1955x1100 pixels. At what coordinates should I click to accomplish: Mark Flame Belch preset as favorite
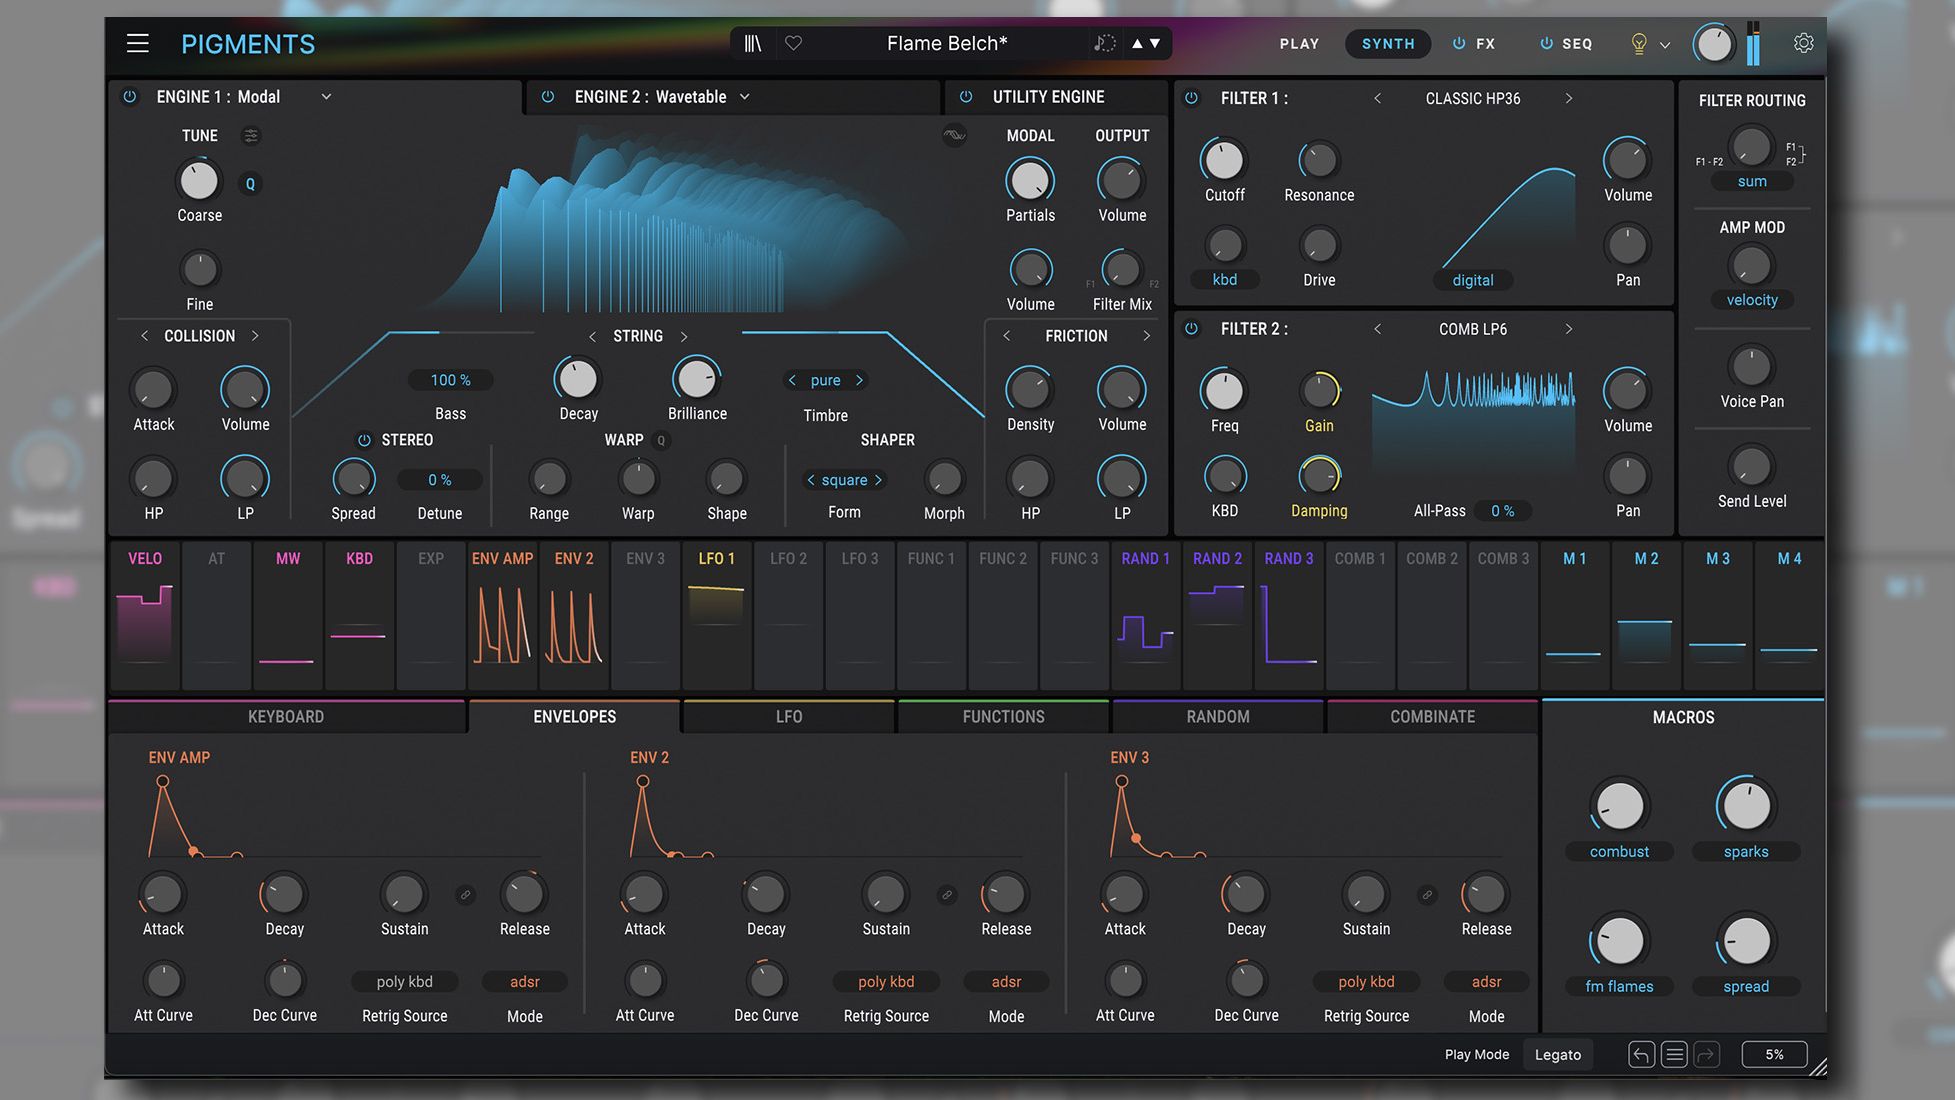(793, 43)
